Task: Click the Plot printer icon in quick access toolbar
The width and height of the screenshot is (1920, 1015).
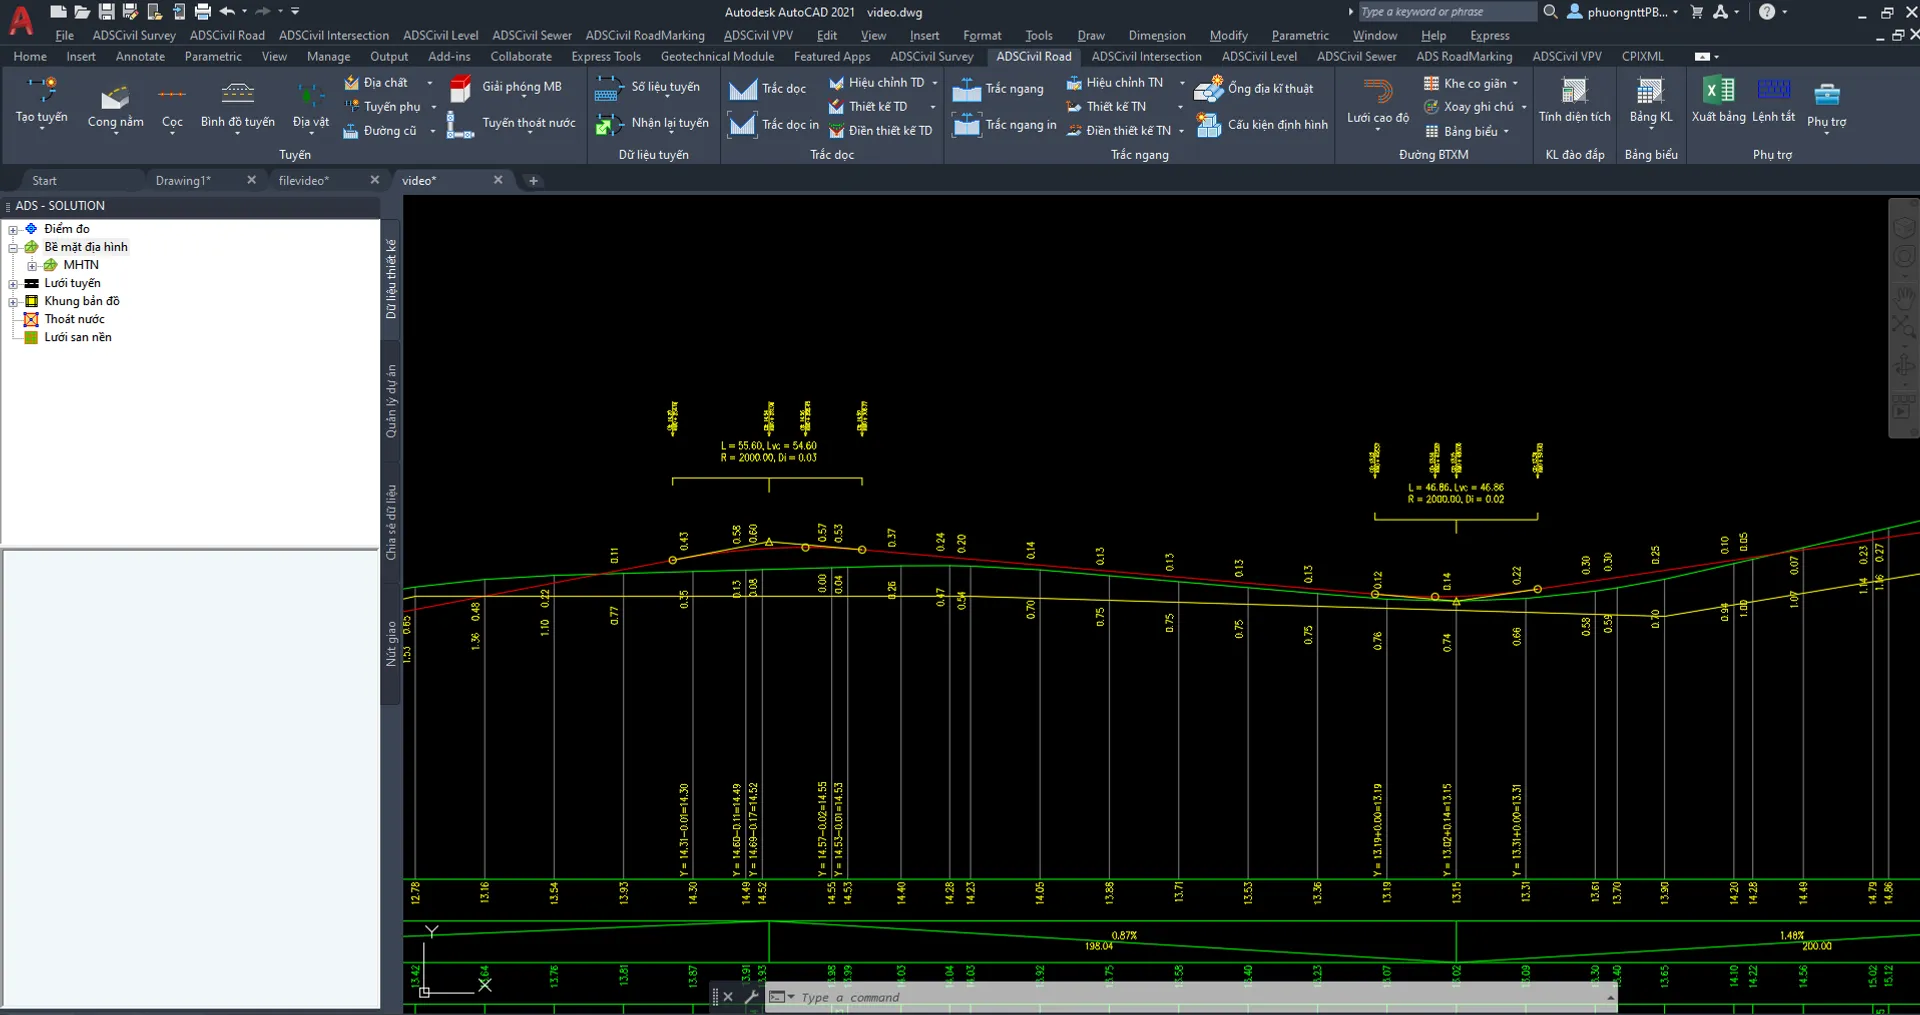Action: [202, 11]
